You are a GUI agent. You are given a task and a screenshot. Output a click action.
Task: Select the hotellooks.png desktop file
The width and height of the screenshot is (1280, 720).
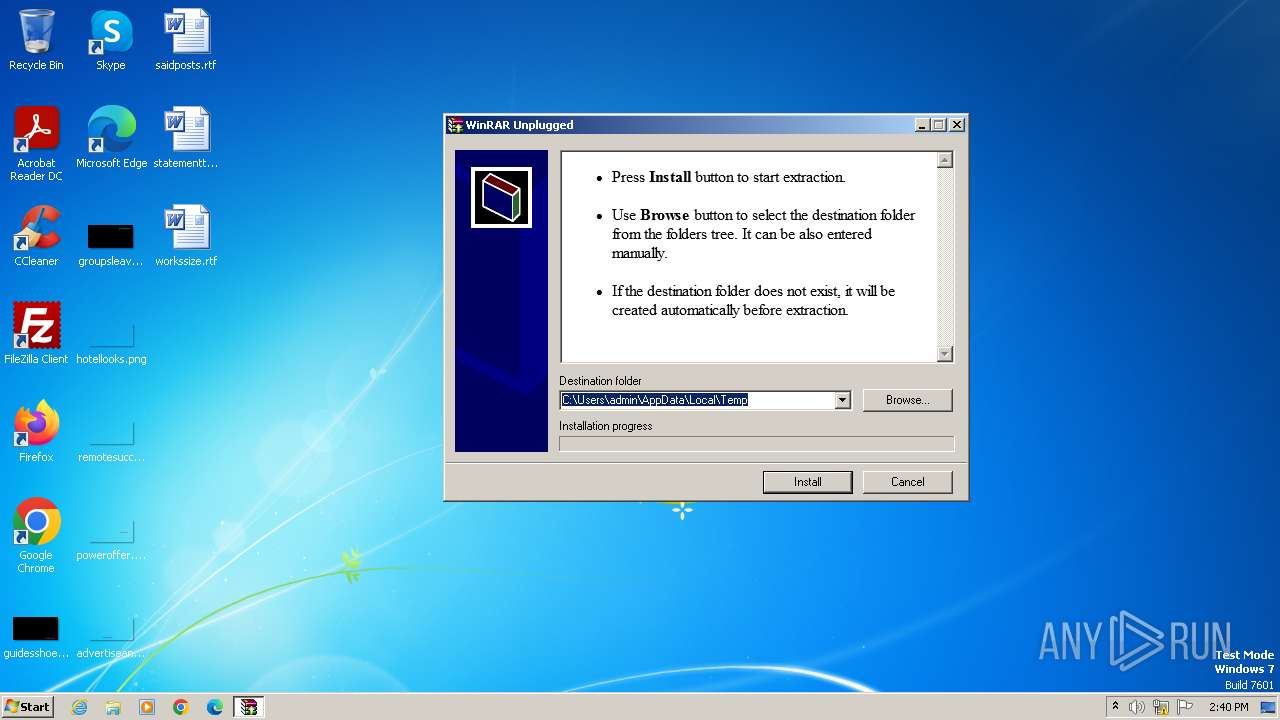point(111,343)
